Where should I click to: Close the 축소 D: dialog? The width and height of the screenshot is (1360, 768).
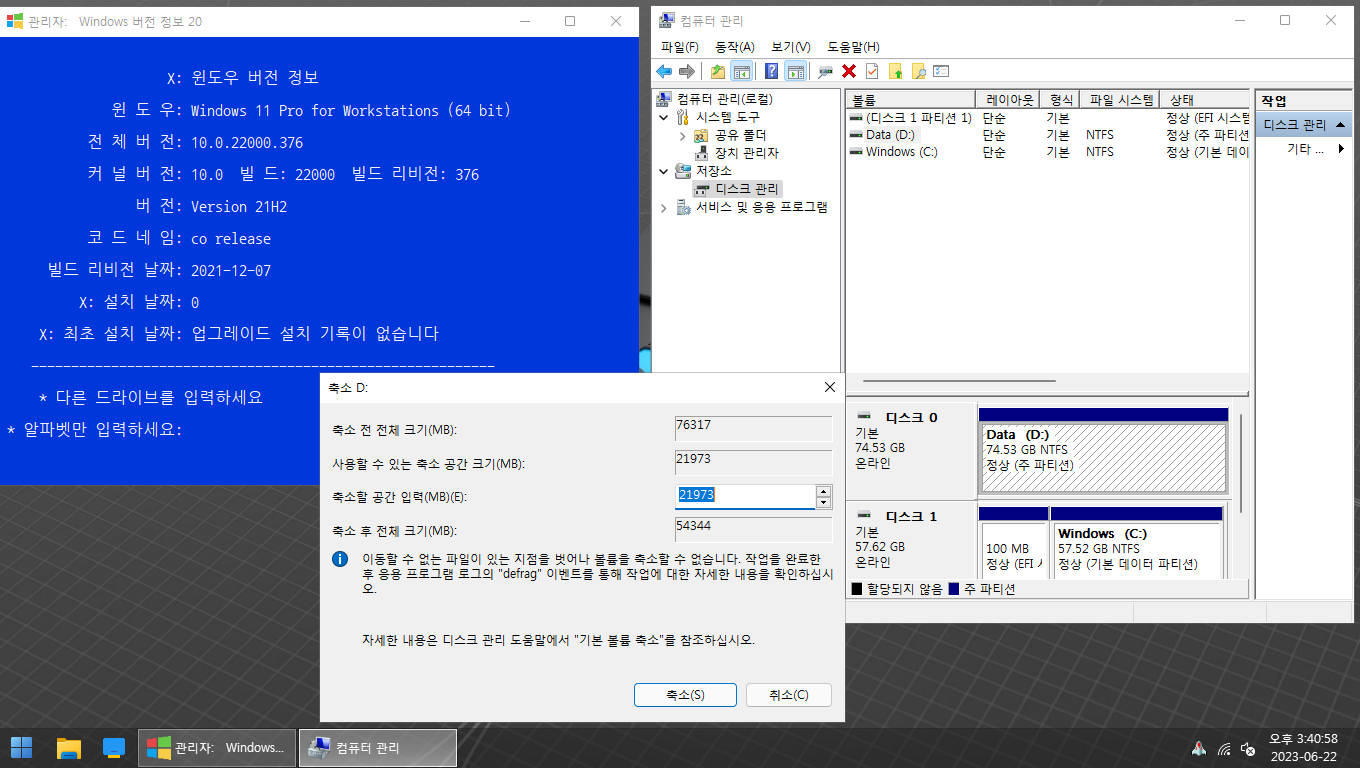coord(829,387)
